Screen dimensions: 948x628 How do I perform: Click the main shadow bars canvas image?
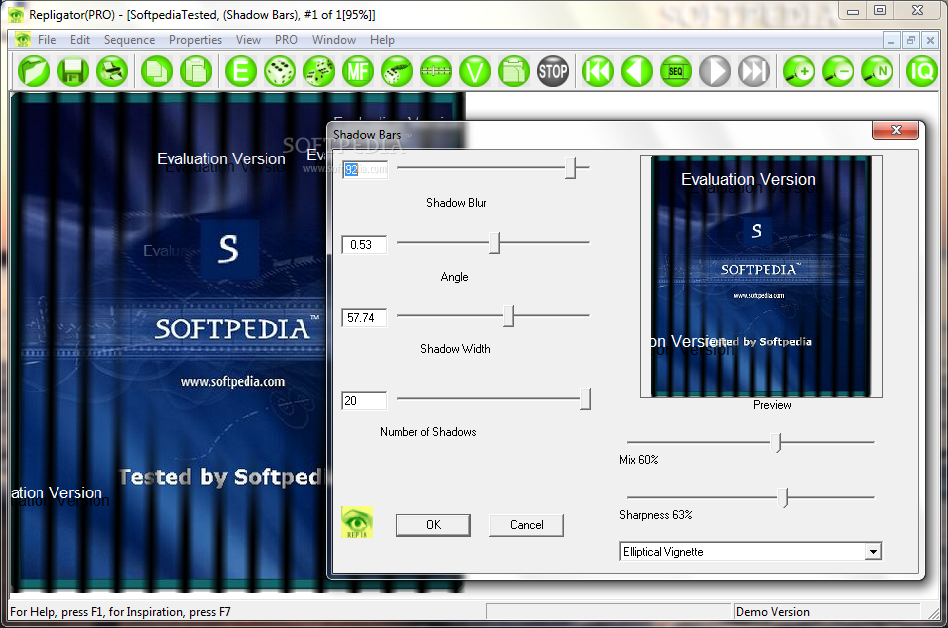(x=169, y=342)
